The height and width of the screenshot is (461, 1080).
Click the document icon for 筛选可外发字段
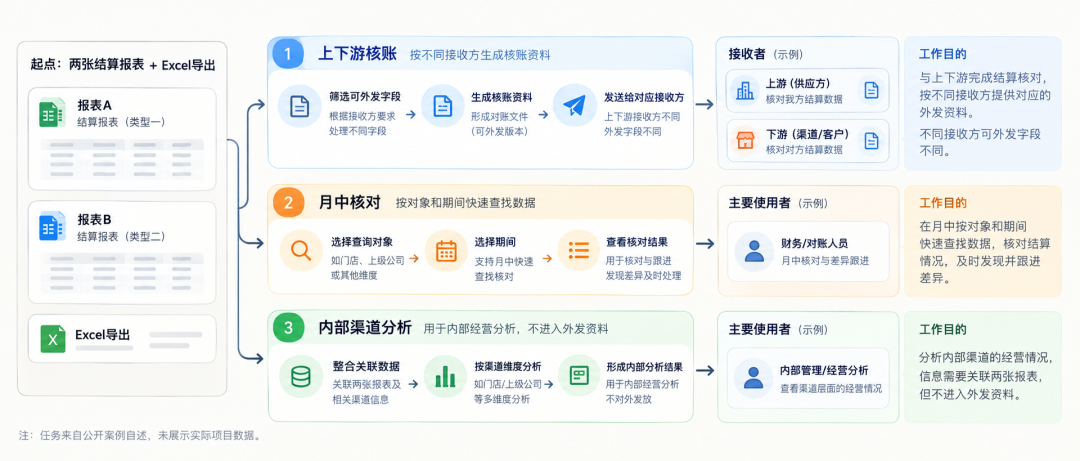(x=300, y=105)
